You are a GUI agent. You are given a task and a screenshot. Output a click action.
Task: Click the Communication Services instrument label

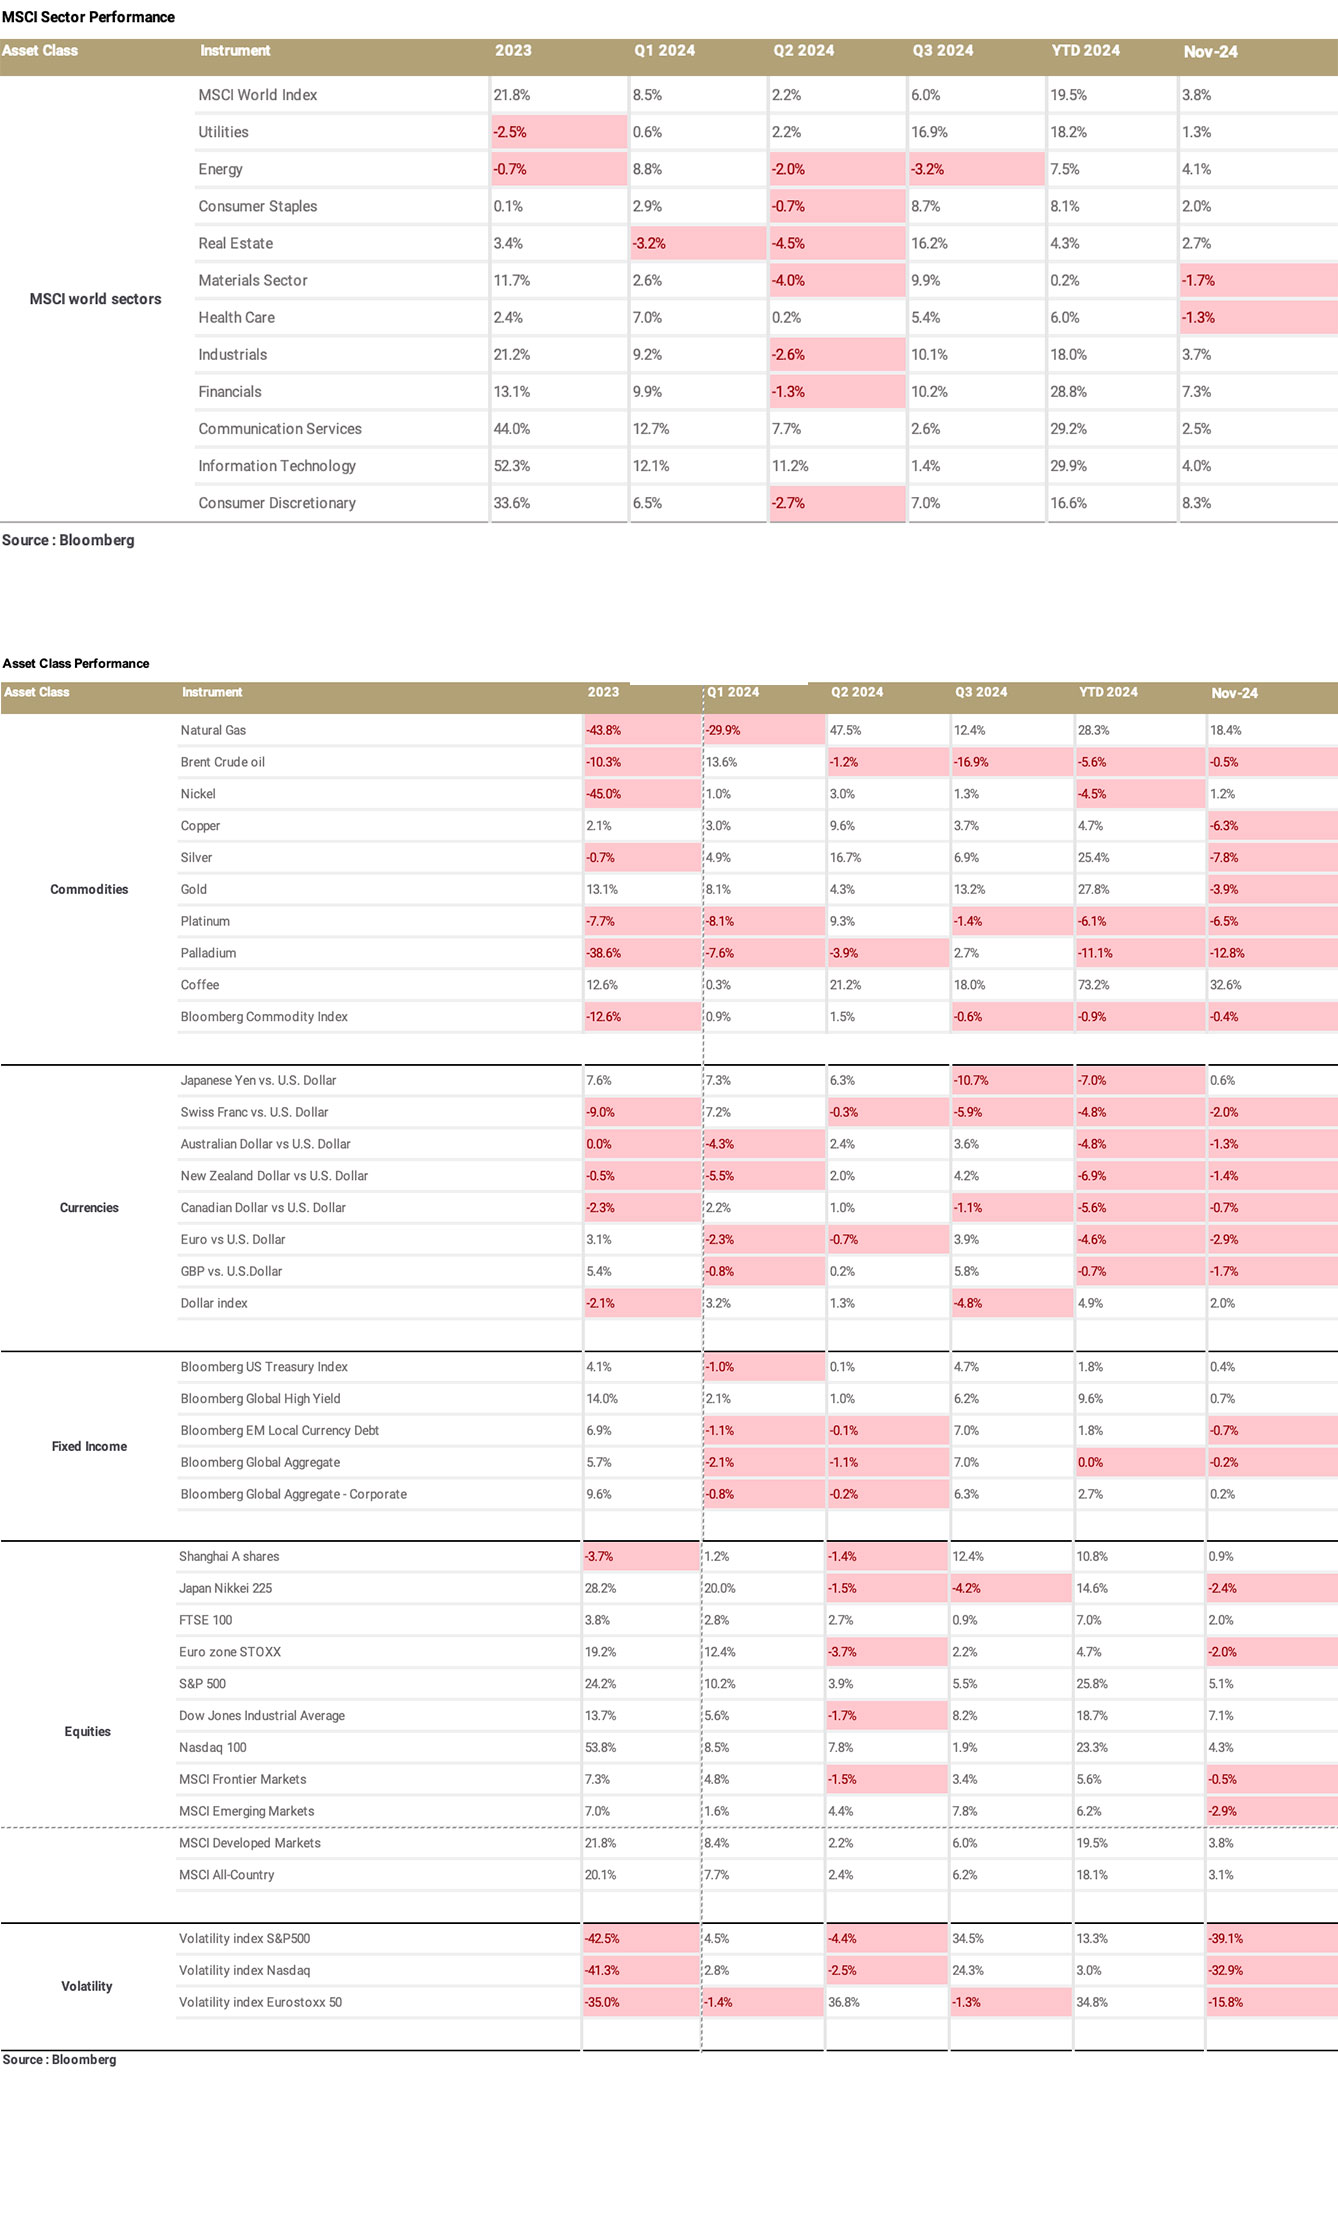point(279,429)
